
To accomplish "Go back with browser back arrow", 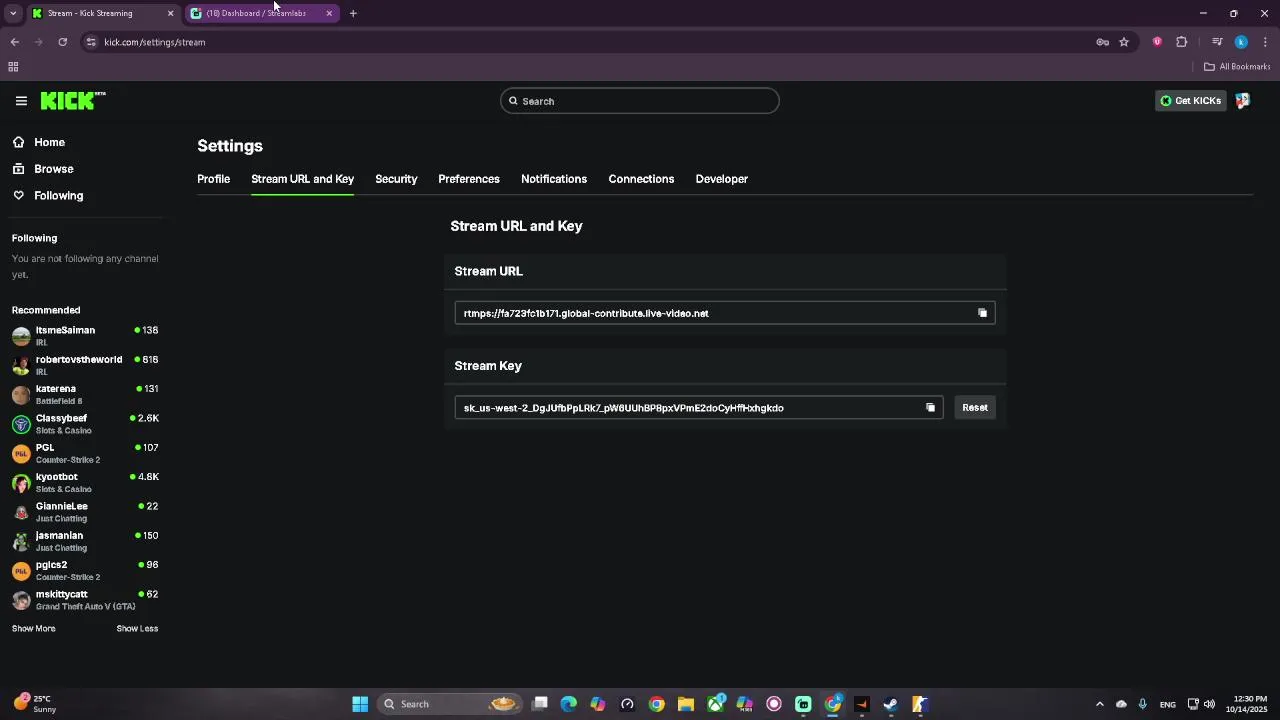I will pyautogui.click(x=15, y=42).
